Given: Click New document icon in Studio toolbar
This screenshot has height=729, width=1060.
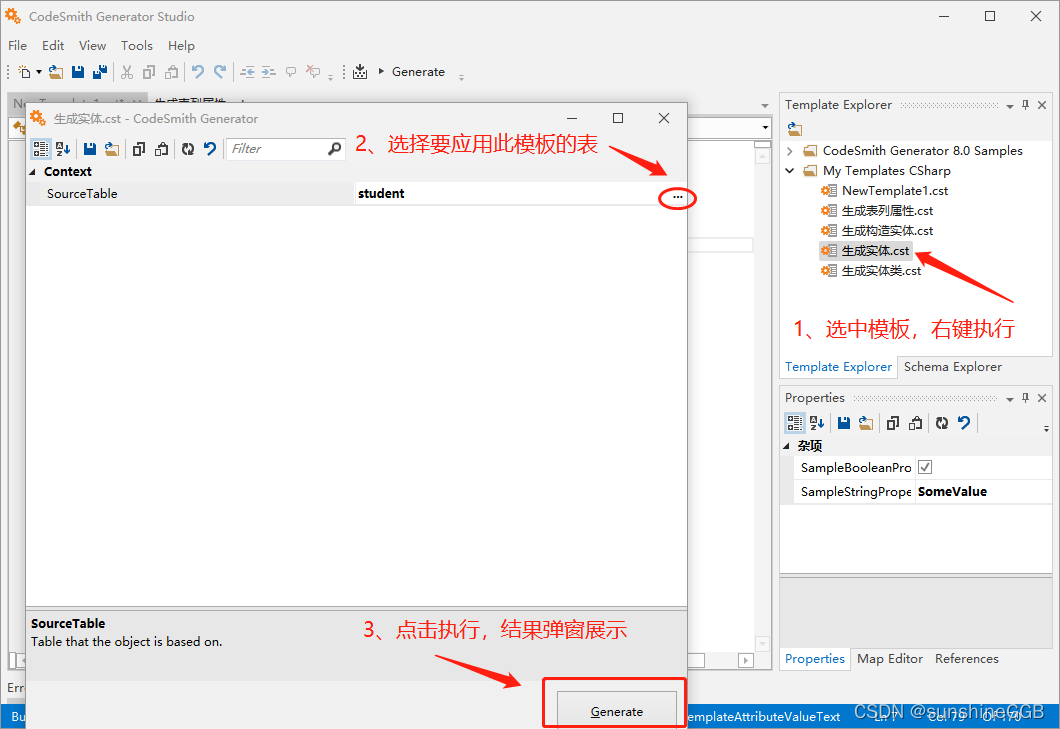Looking at the screenshot, I should tap(24, 72).
